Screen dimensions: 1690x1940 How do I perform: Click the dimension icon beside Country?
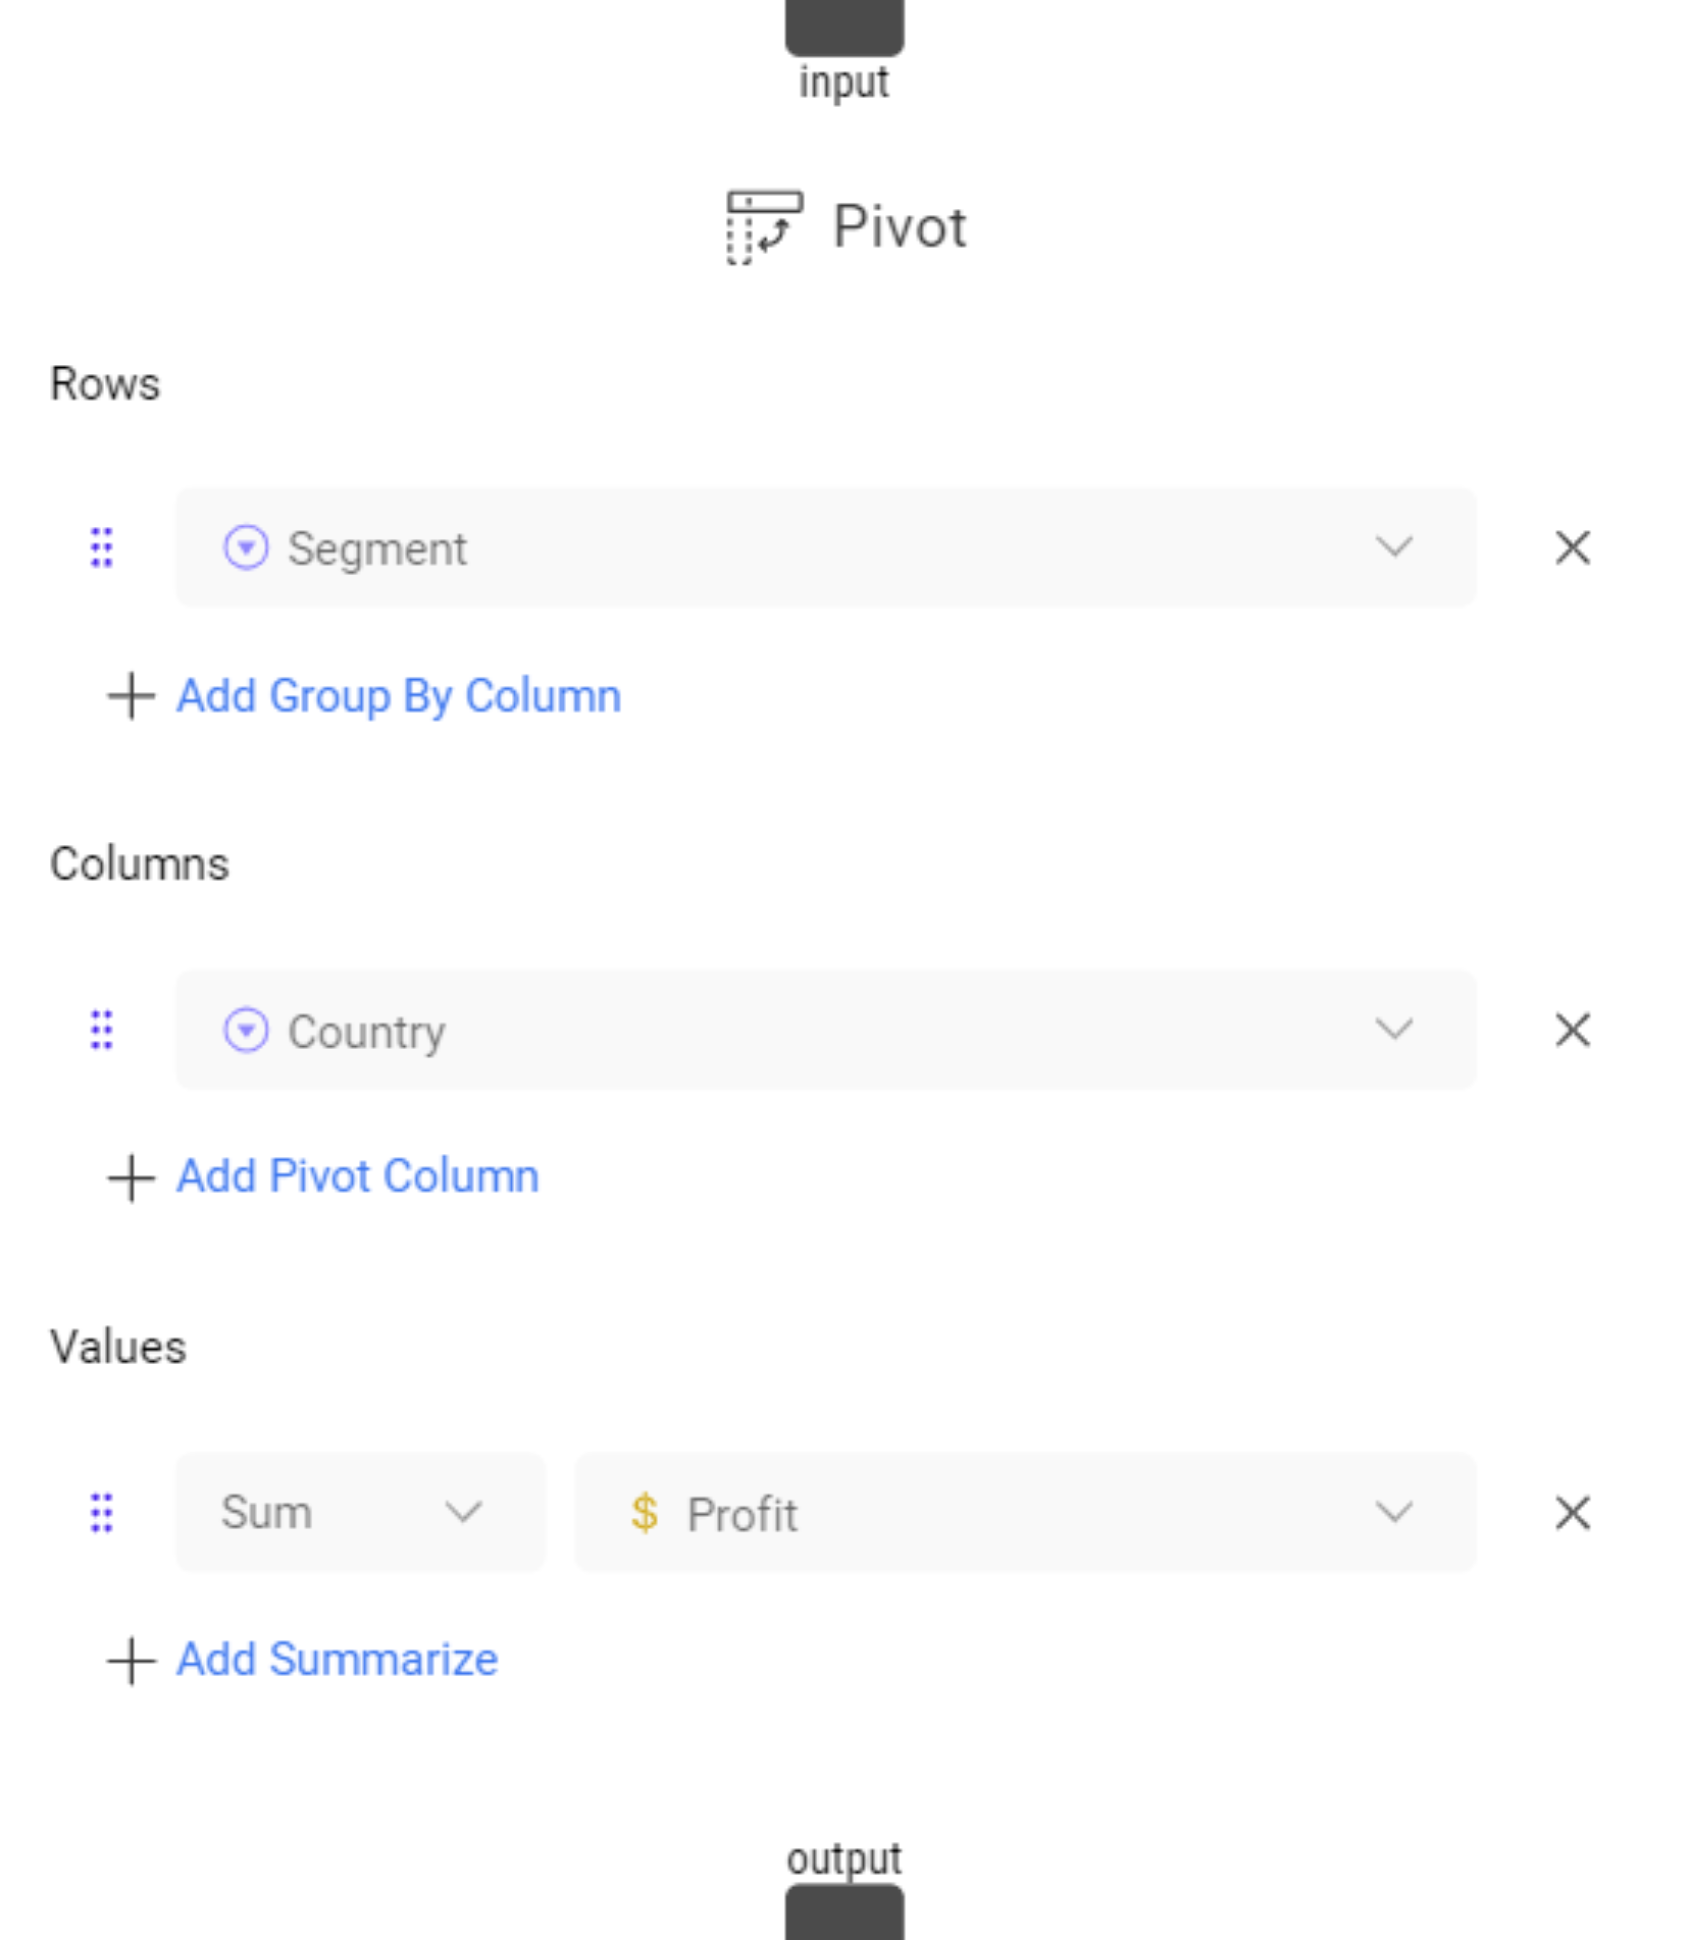246,1029
